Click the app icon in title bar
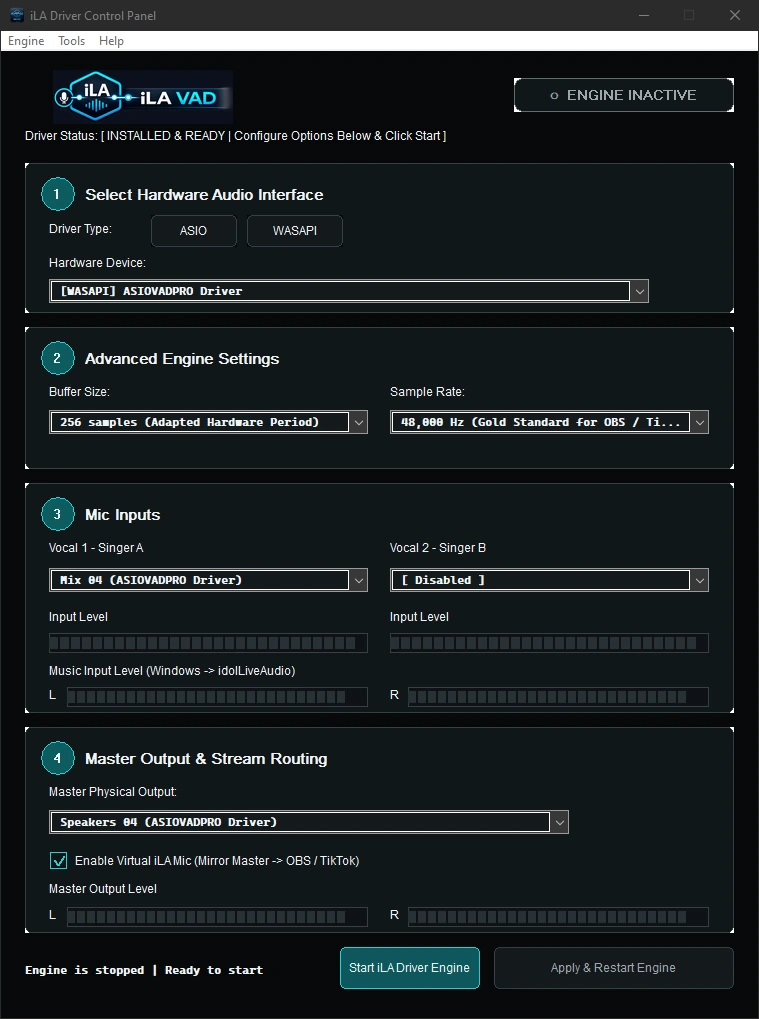 pos(17,15)
